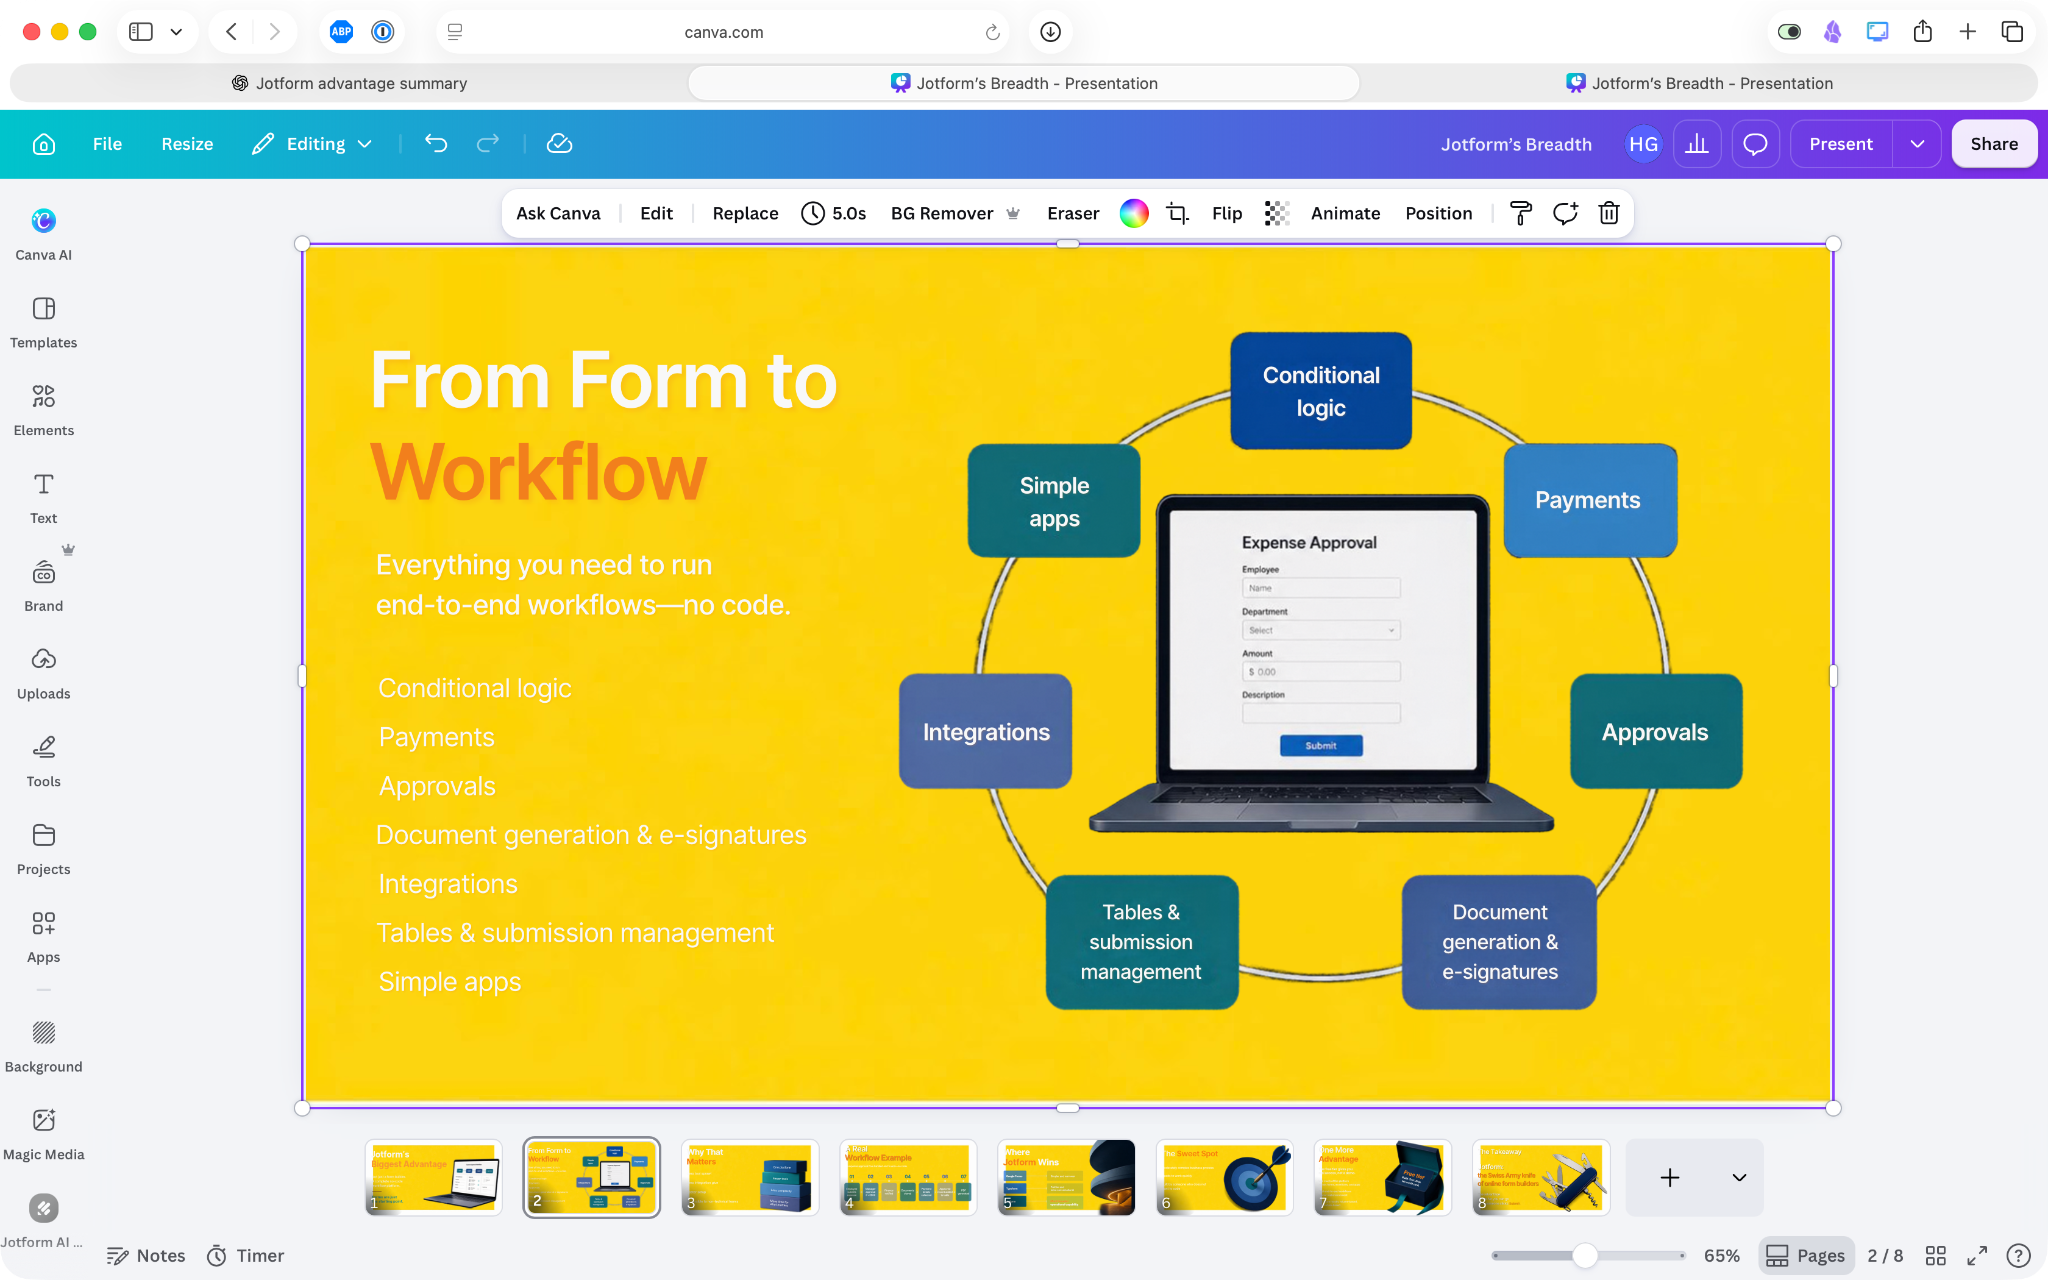Expand add-page options chevron
The width and height of the screenshot is (2048, 1280).
point(1739,1178)
